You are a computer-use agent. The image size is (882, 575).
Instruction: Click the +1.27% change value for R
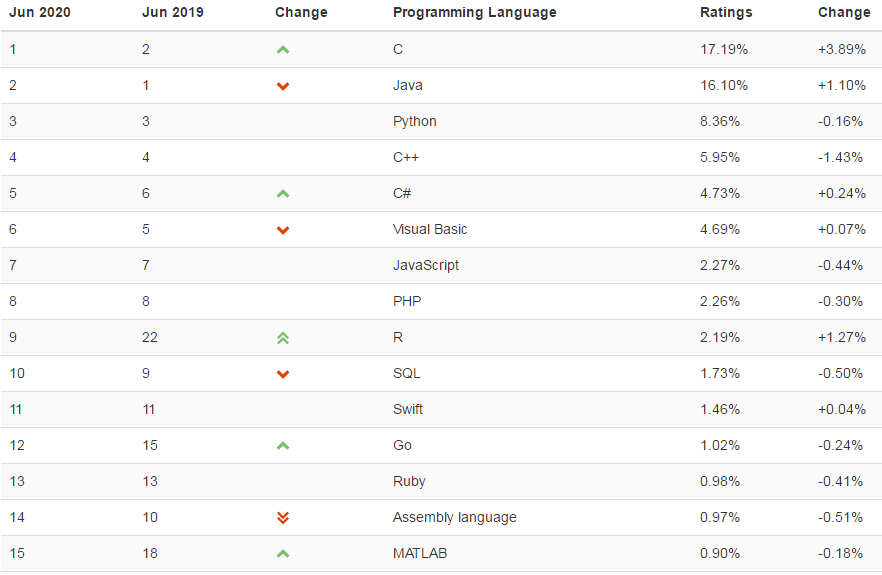click(841, 337)
